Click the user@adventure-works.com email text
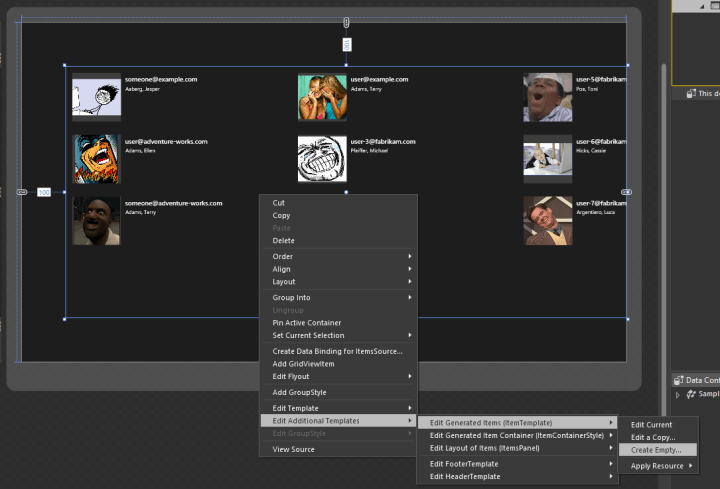 coord(166,141)
